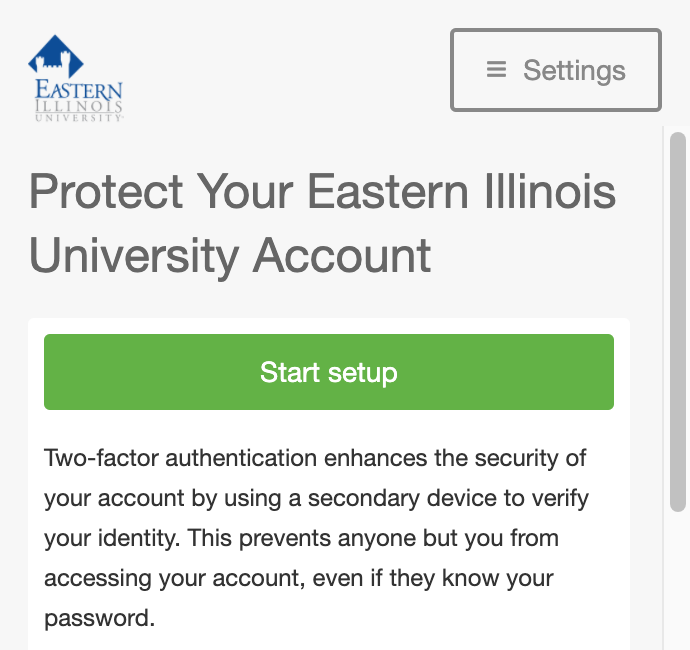Click the heading line "University Account"

pos(230,255)
